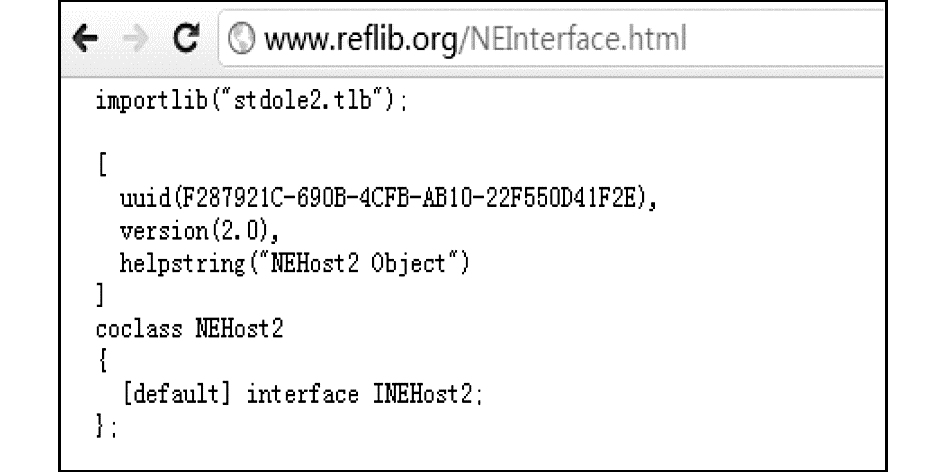
Task: Click the NEInterface.html part of the URL
Action: [577, 39]
